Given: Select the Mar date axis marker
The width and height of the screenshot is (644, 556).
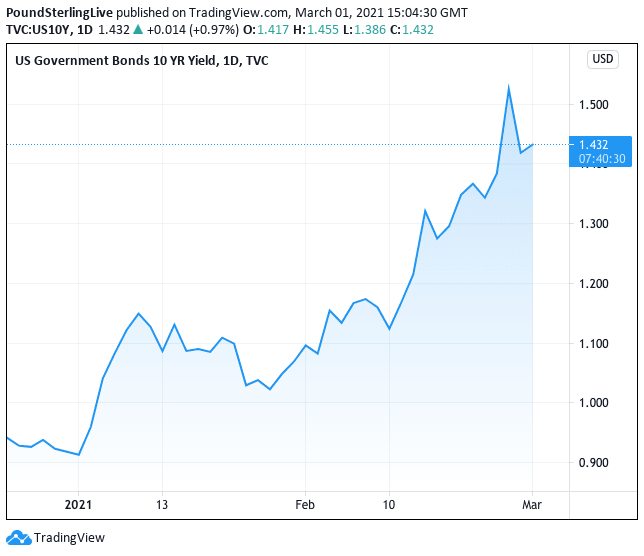Looking at the screenshot, I should pos(531,504).
